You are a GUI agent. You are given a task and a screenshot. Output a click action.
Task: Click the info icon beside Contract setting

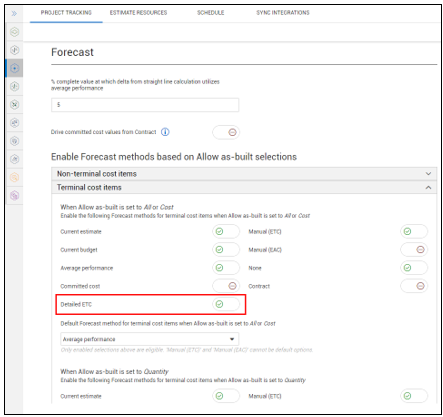(x=165, y=132)
